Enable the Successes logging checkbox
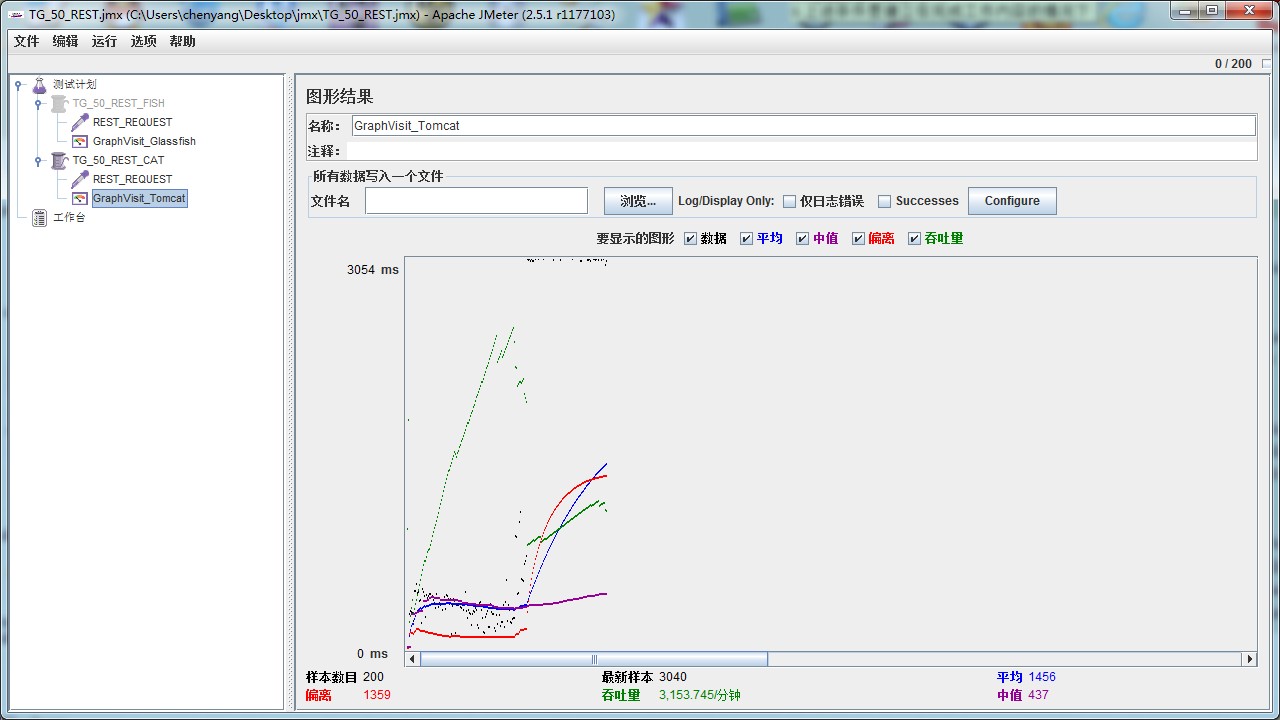The height and width of the screenshot is (720, 1280). [884, 200]
